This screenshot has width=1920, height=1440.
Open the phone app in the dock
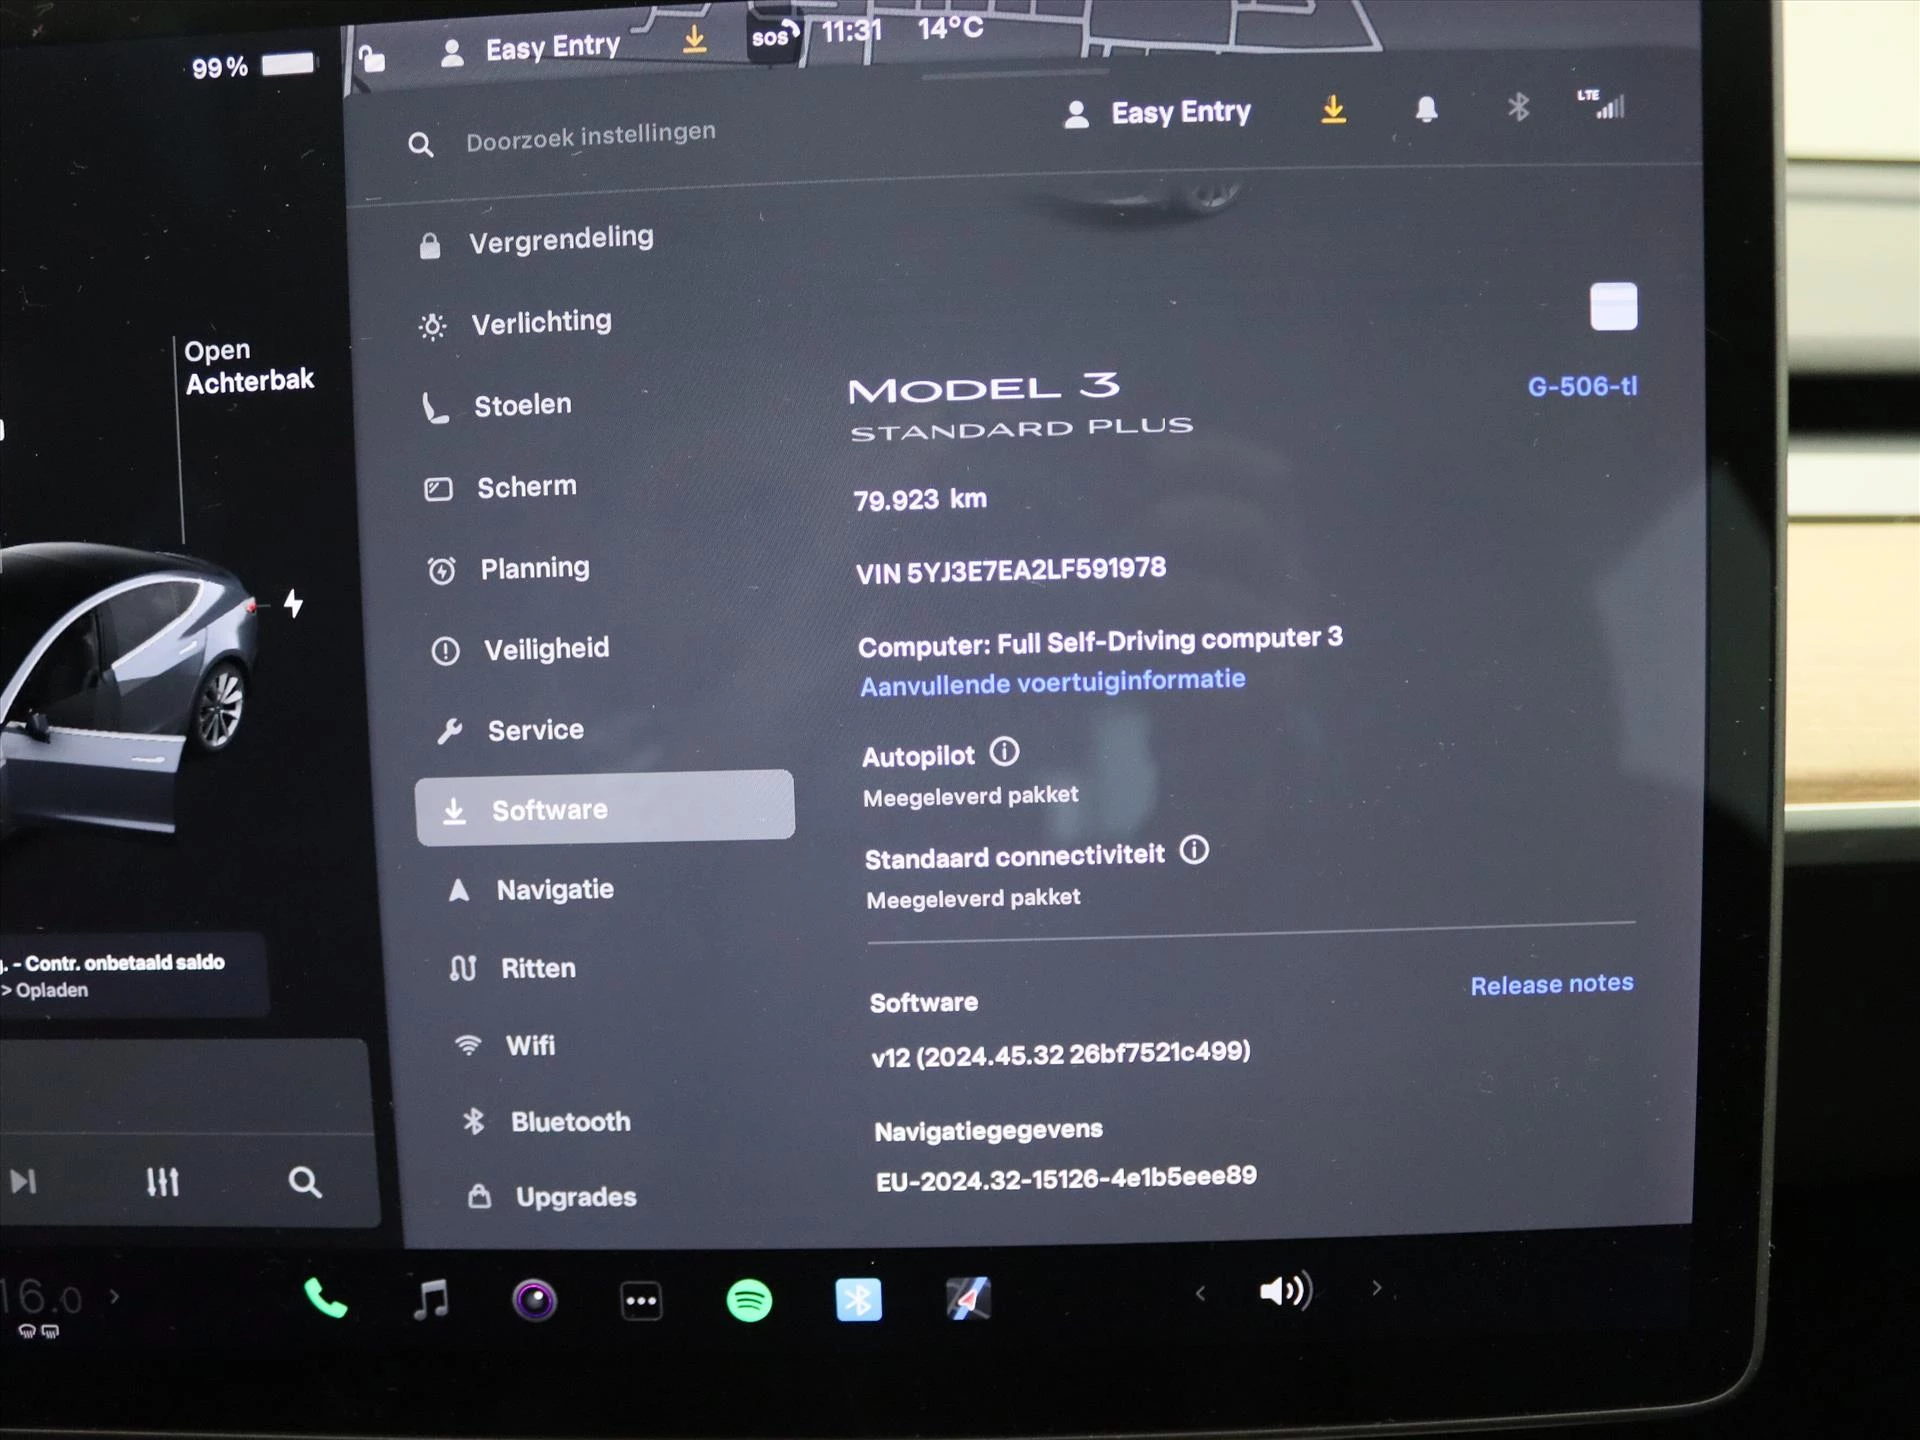[325, 1299]
